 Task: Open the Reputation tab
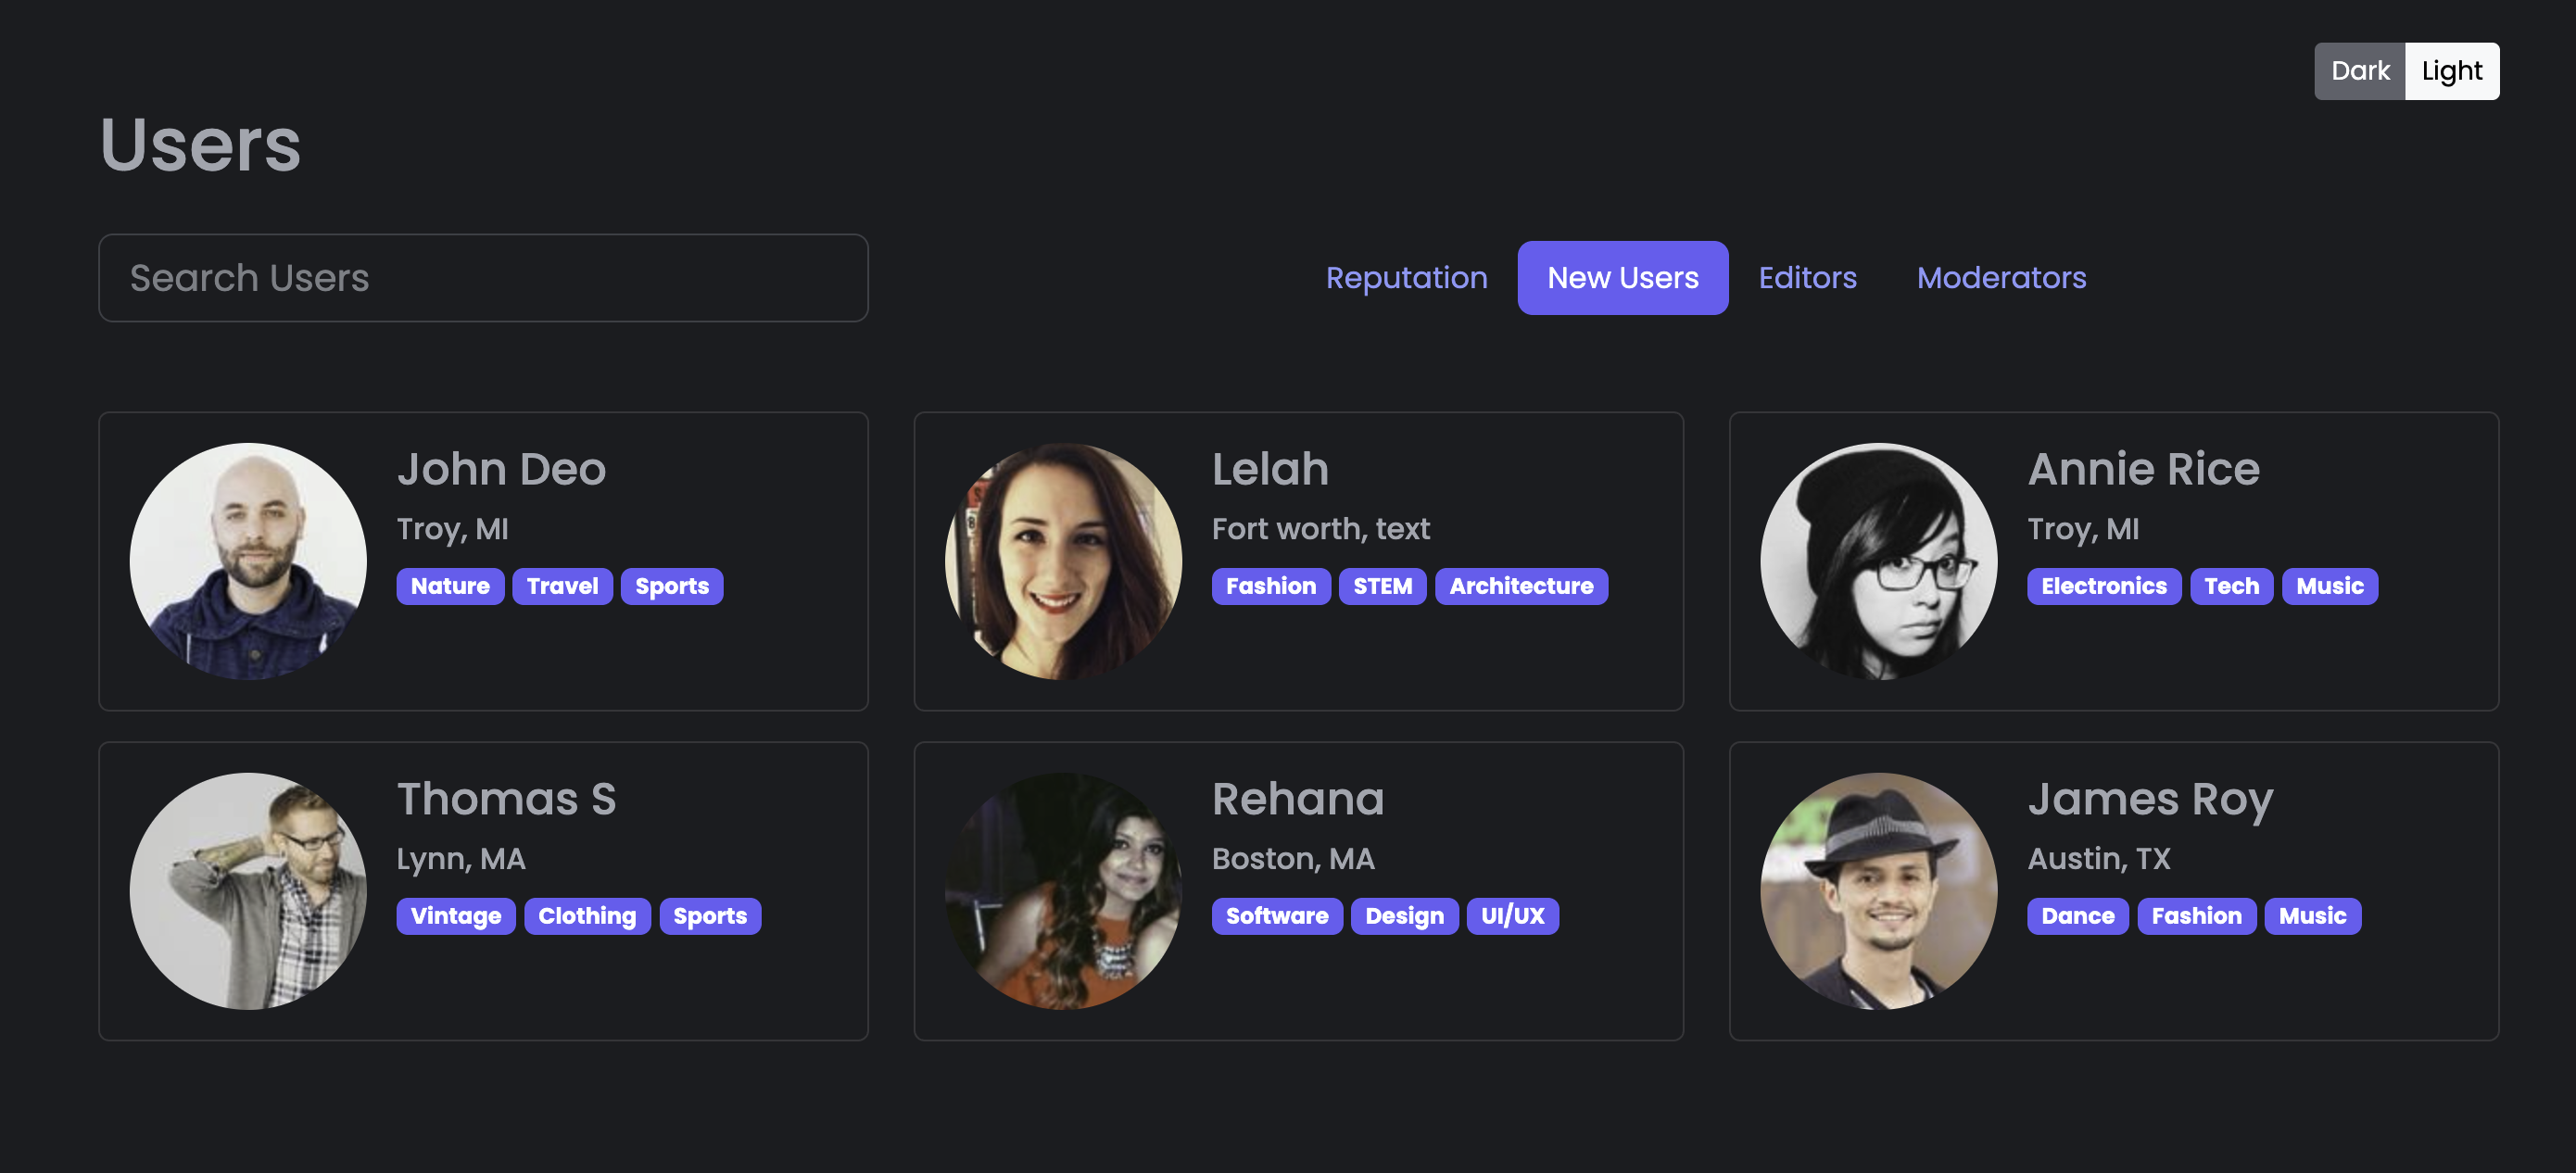coord(1406,278)
